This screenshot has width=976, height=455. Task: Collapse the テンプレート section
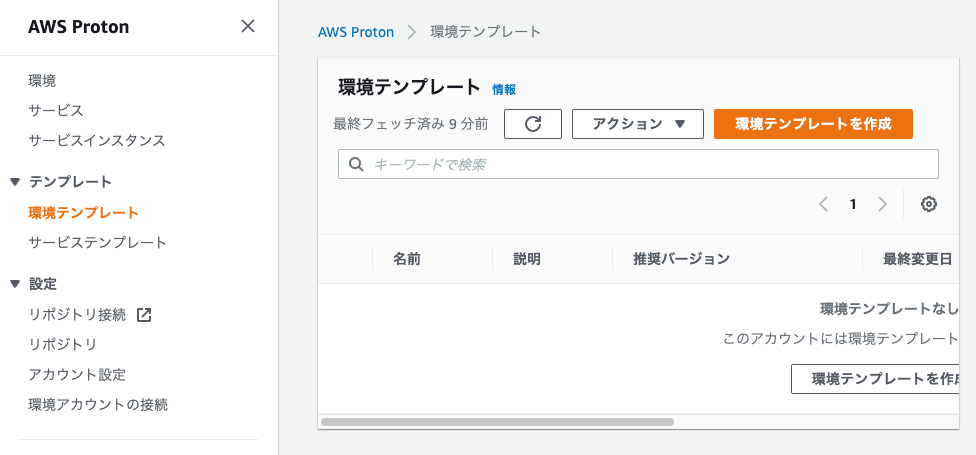pyautogui.click(x=16, y=182)
